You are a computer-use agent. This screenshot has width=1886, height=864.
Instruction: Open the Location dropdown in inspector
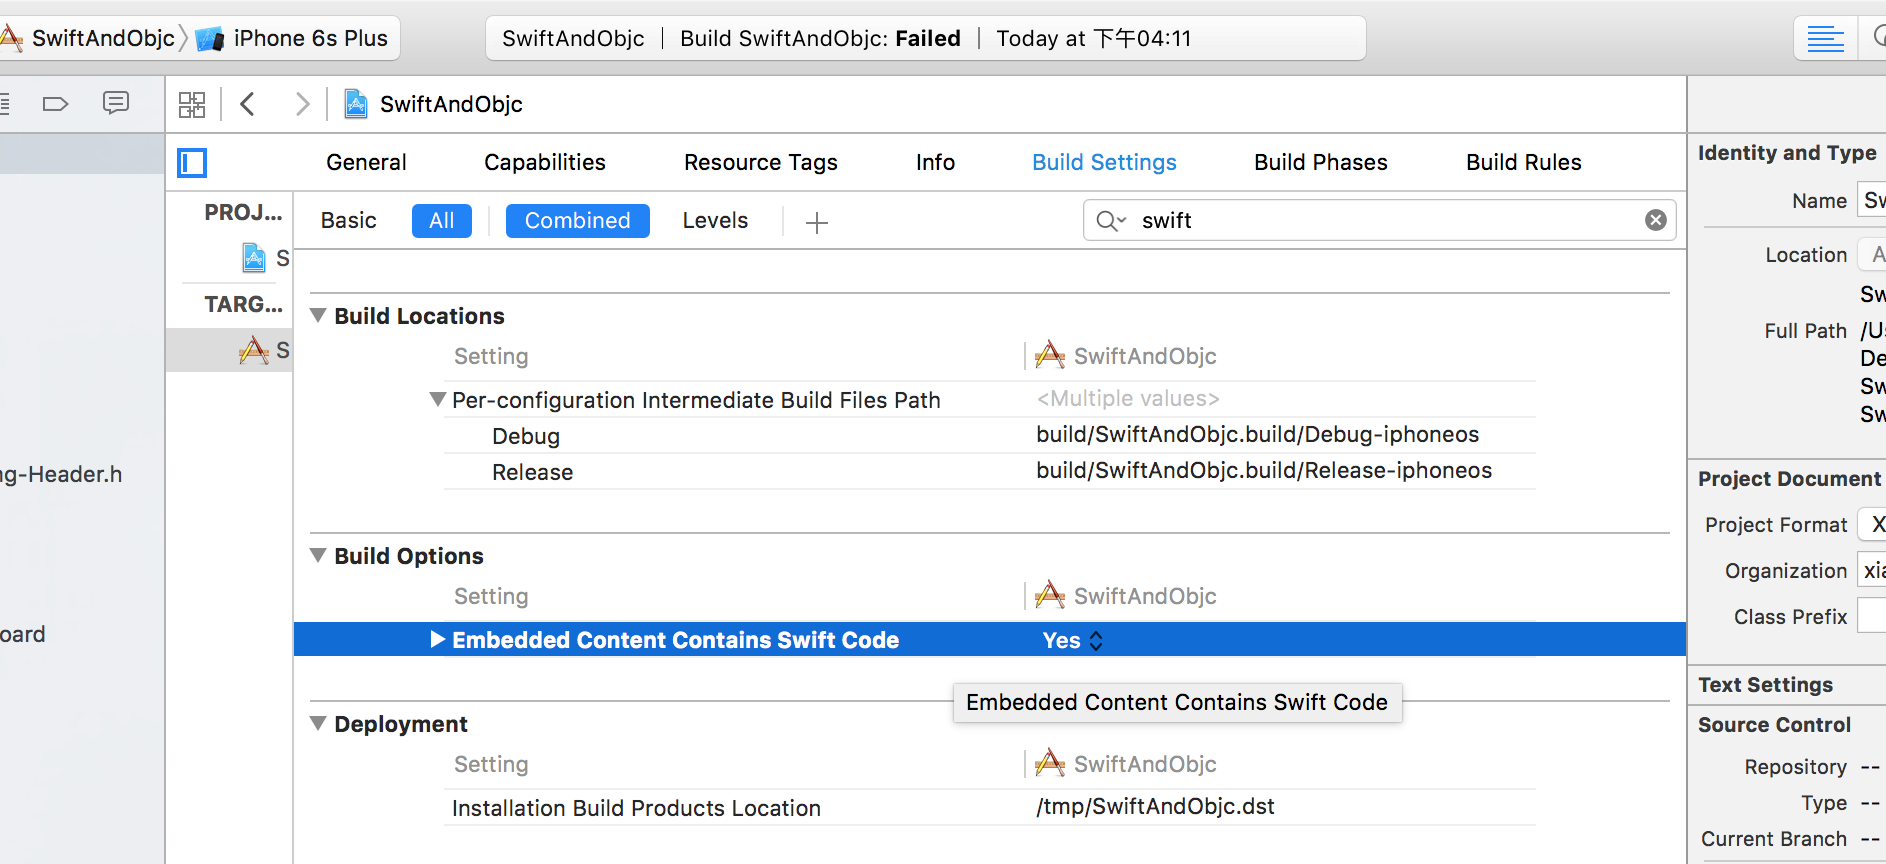point(1871,255)
